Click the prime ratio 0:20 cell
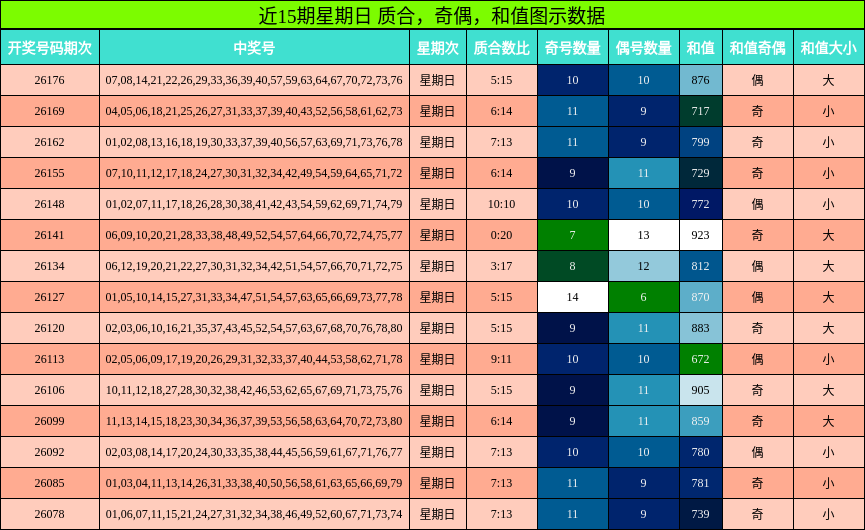 (501, 235)
